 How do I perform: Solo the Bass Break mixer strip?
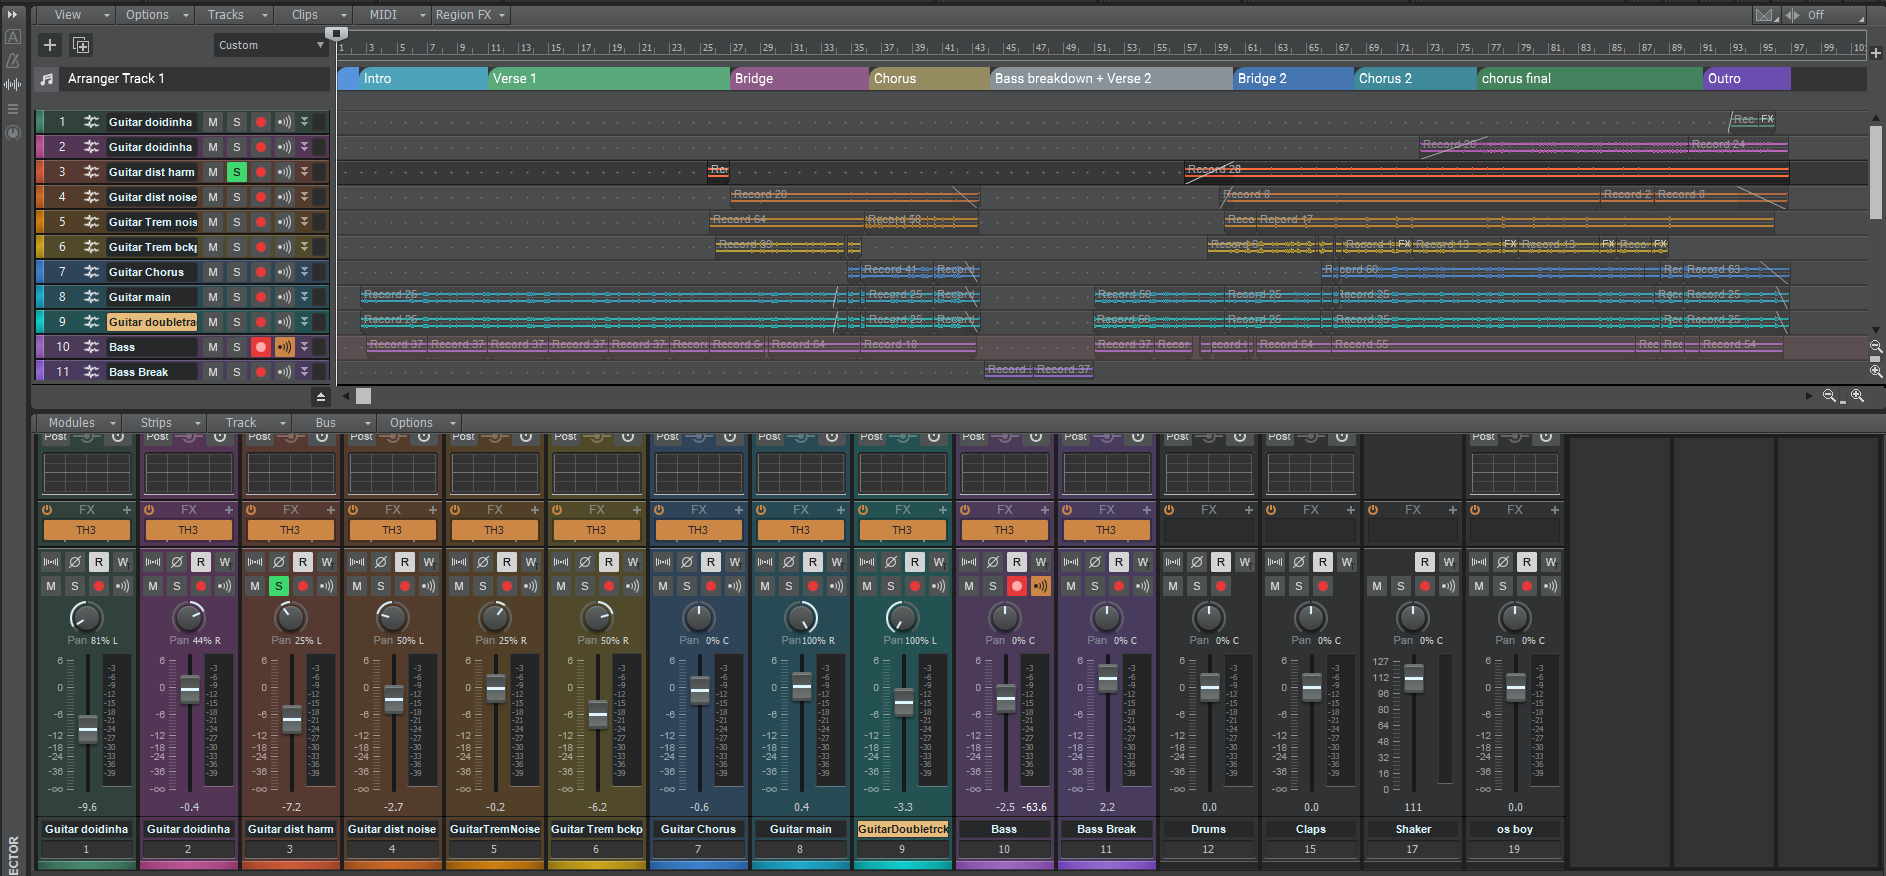[x=1095, y=586]
